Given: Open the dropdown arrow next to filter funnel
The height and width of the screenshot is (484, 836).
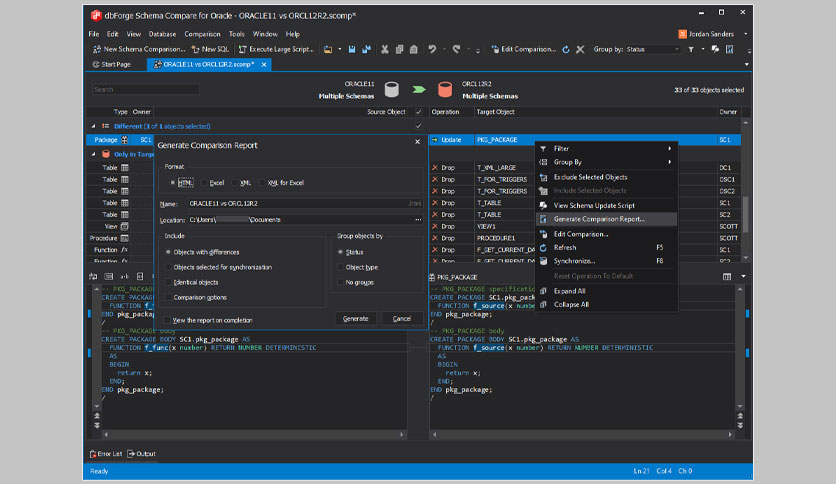Looking at the screenshot, I should pyautogui.click(x=702, y=49).
